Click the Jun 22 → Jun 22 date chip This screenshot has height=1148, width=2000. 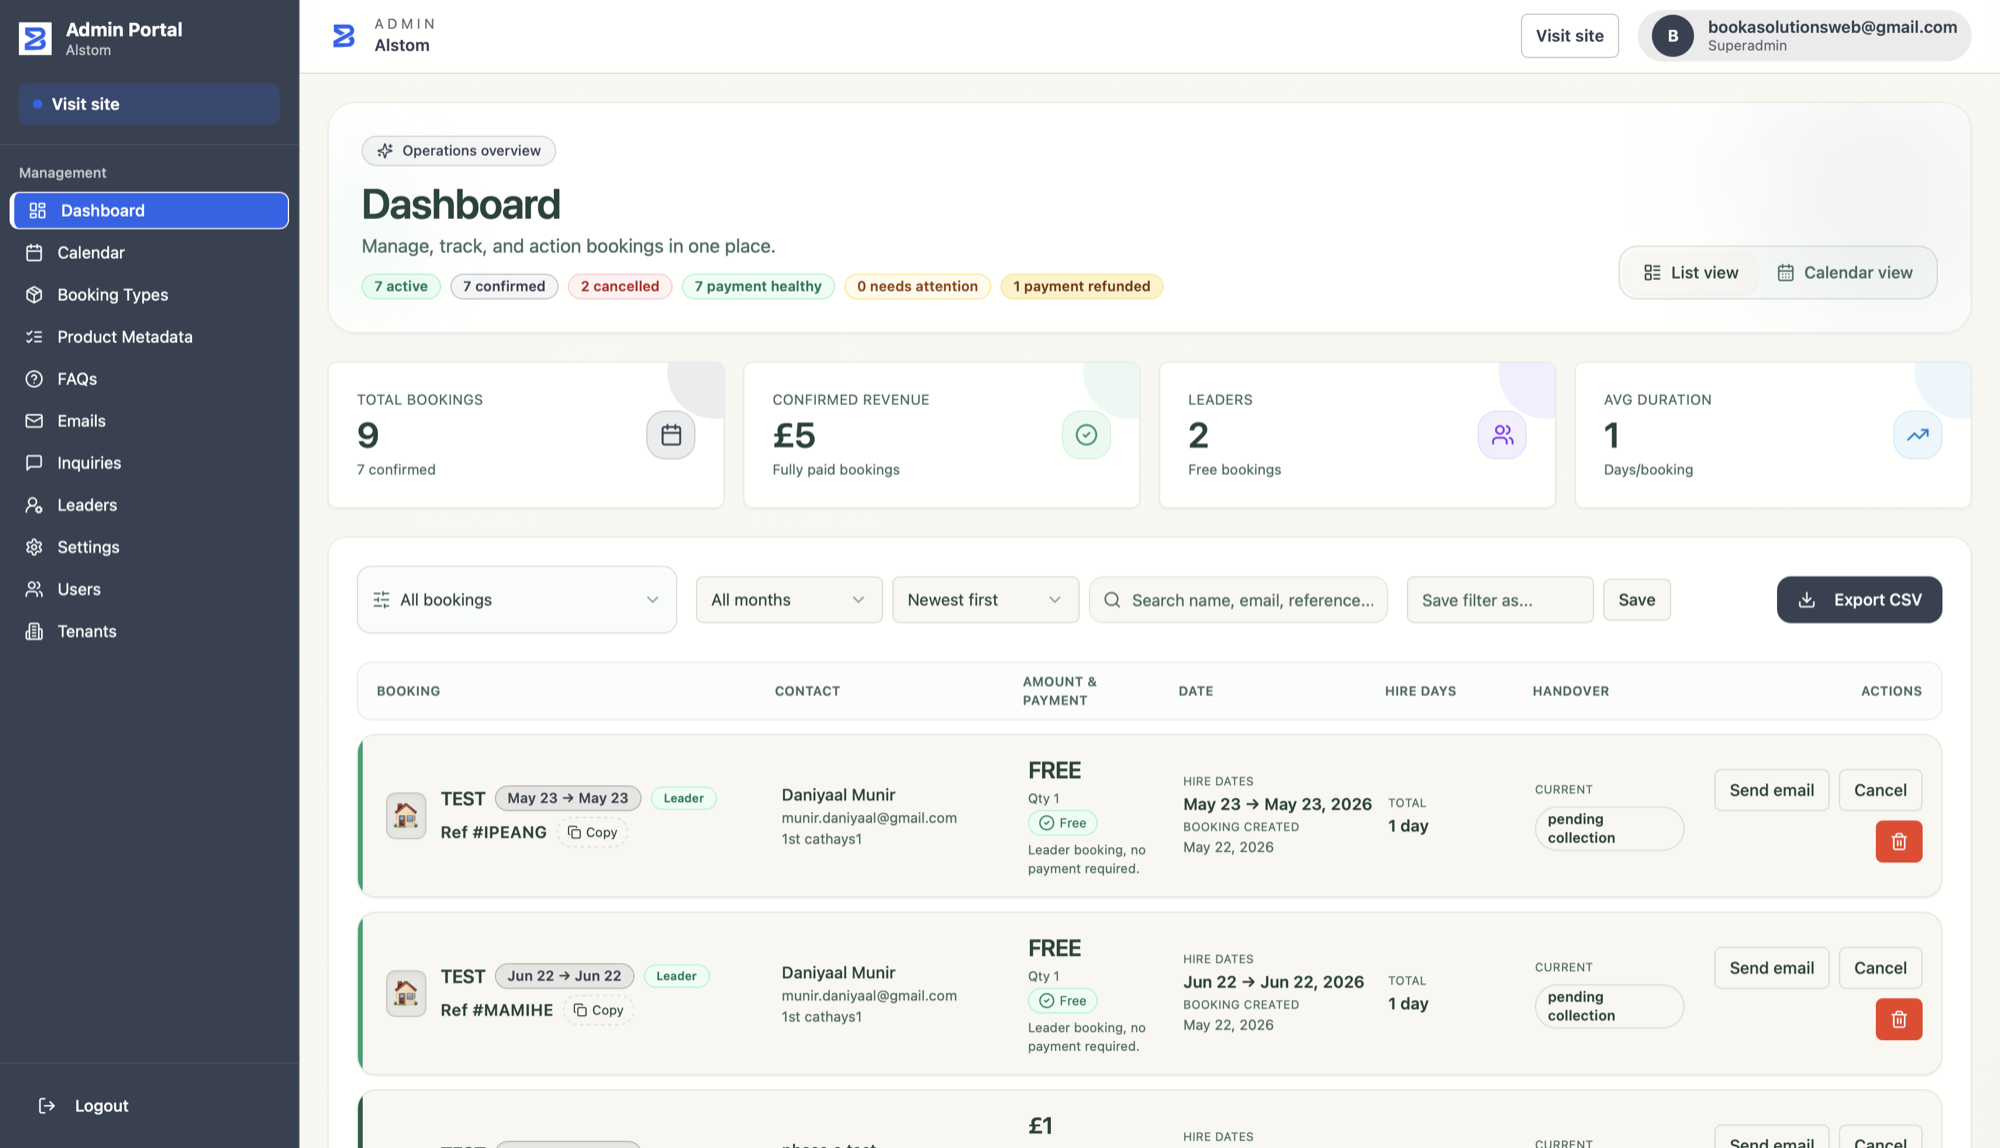tap(564, 976)
